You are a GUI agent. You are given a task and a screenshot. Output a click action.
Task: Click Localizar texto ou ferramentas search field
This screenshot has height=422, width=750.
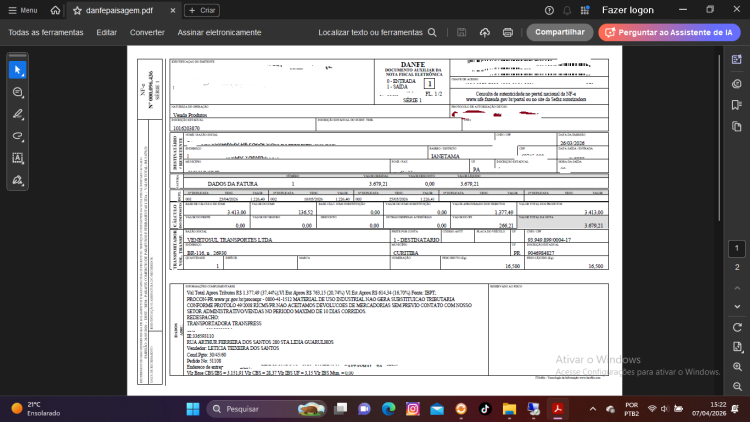coord(377,33)
